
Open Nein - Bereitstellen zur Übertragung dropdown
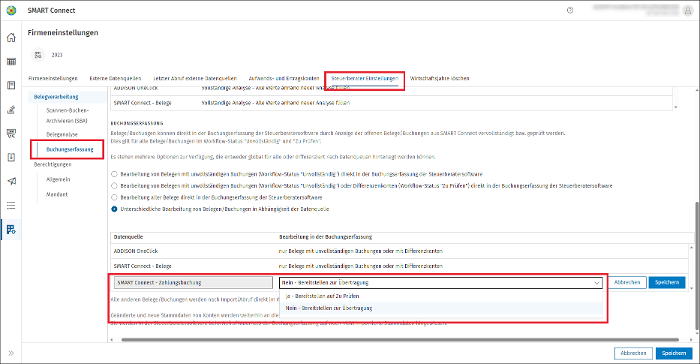point(441,283)
